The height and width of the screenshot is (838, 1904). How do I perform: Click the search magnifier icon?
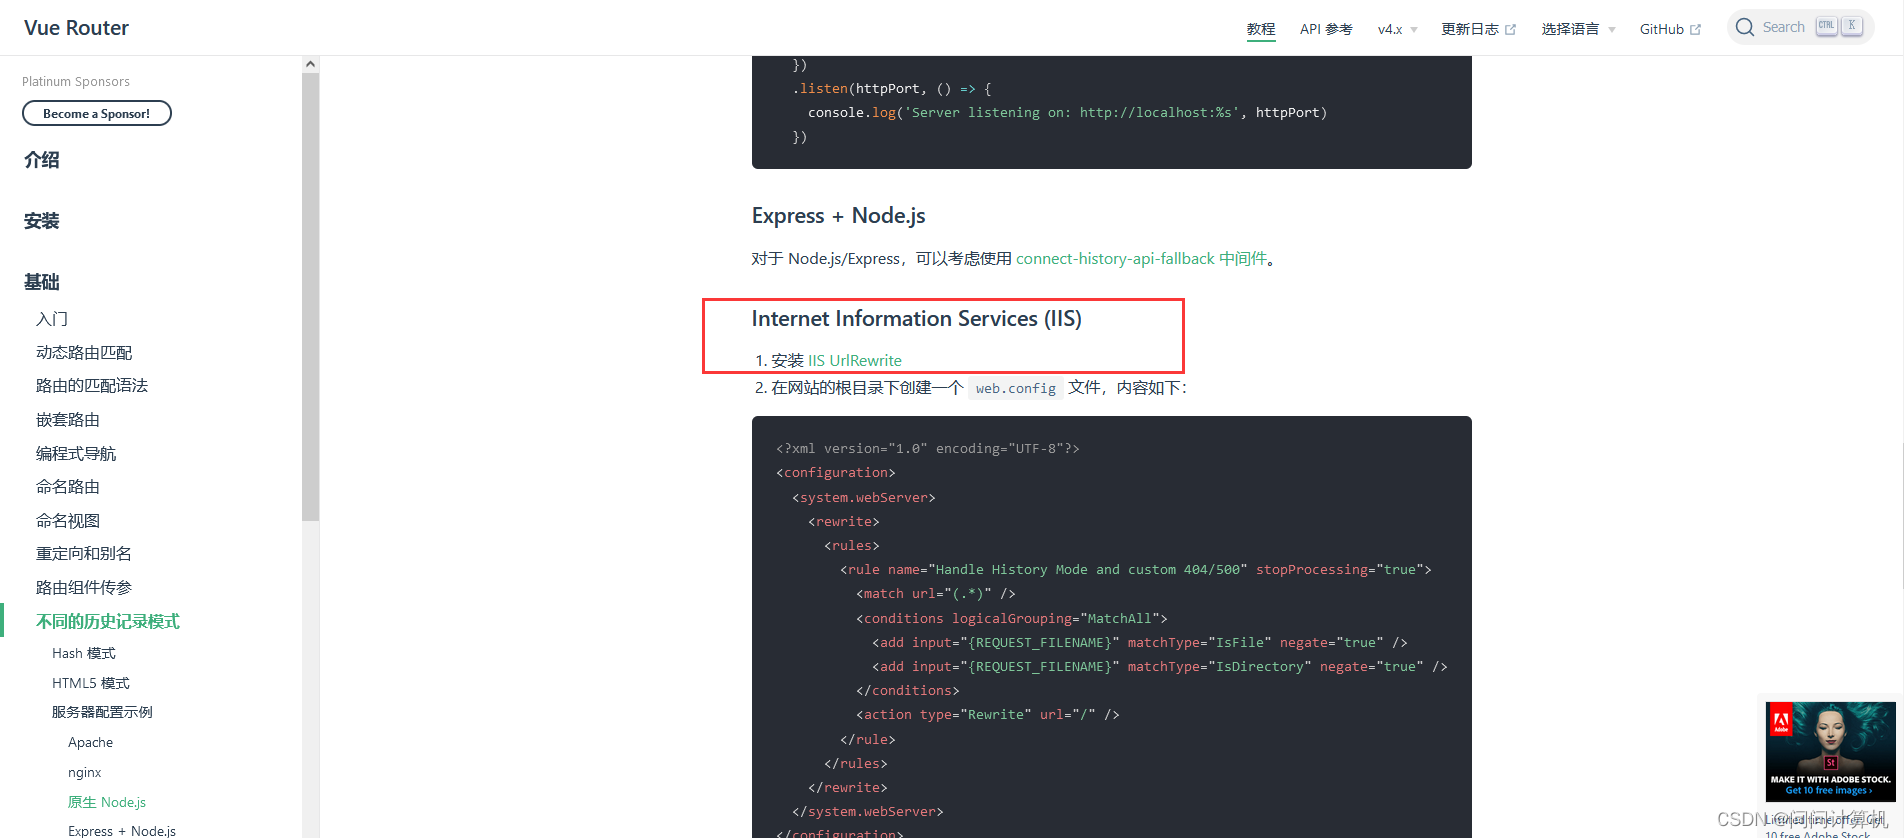[1745, 27]
